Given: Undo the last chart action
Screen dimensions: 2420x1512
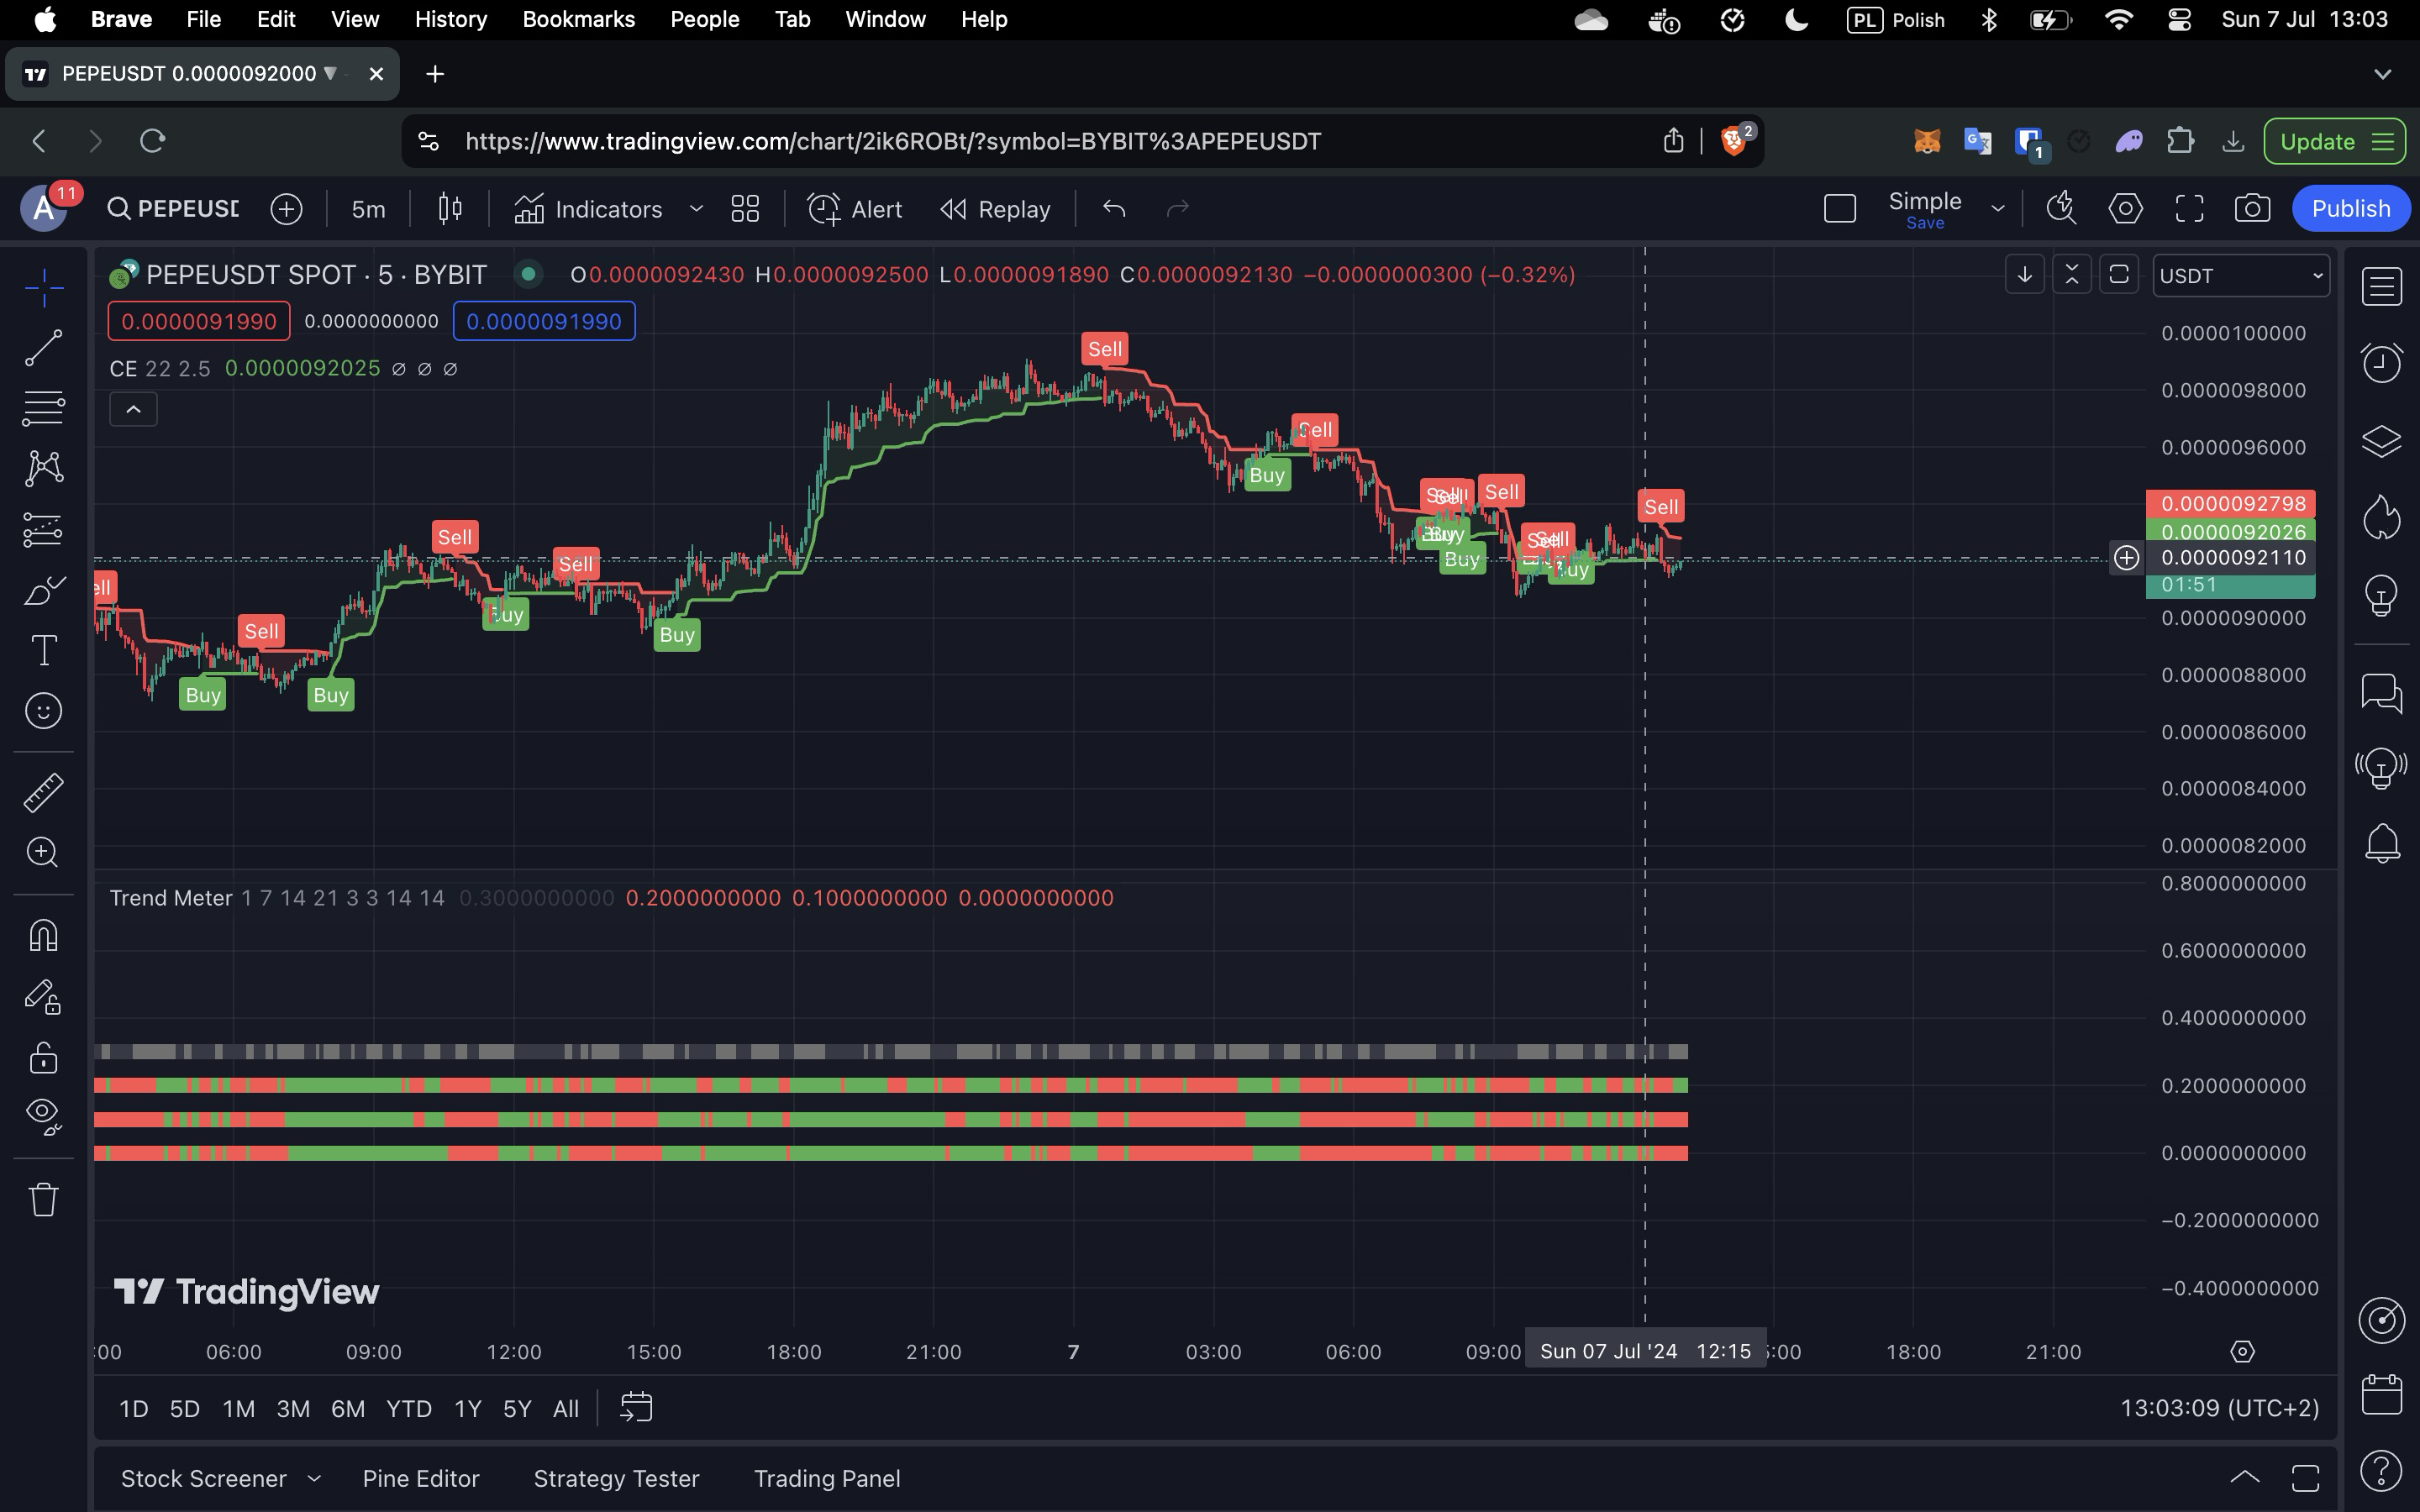Looking at the screenshot, I should (x=1114, y=208).
